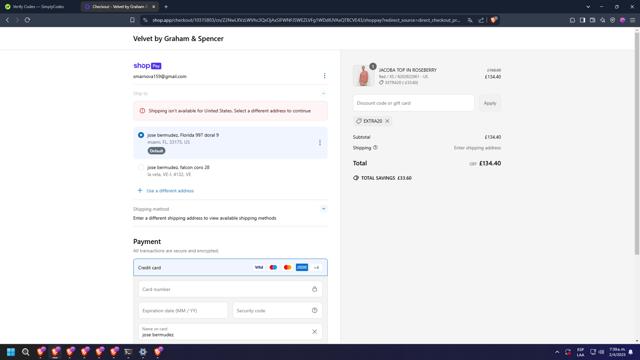
Task: Show additional accepted card brands (+4)
Action: point(316,268)
